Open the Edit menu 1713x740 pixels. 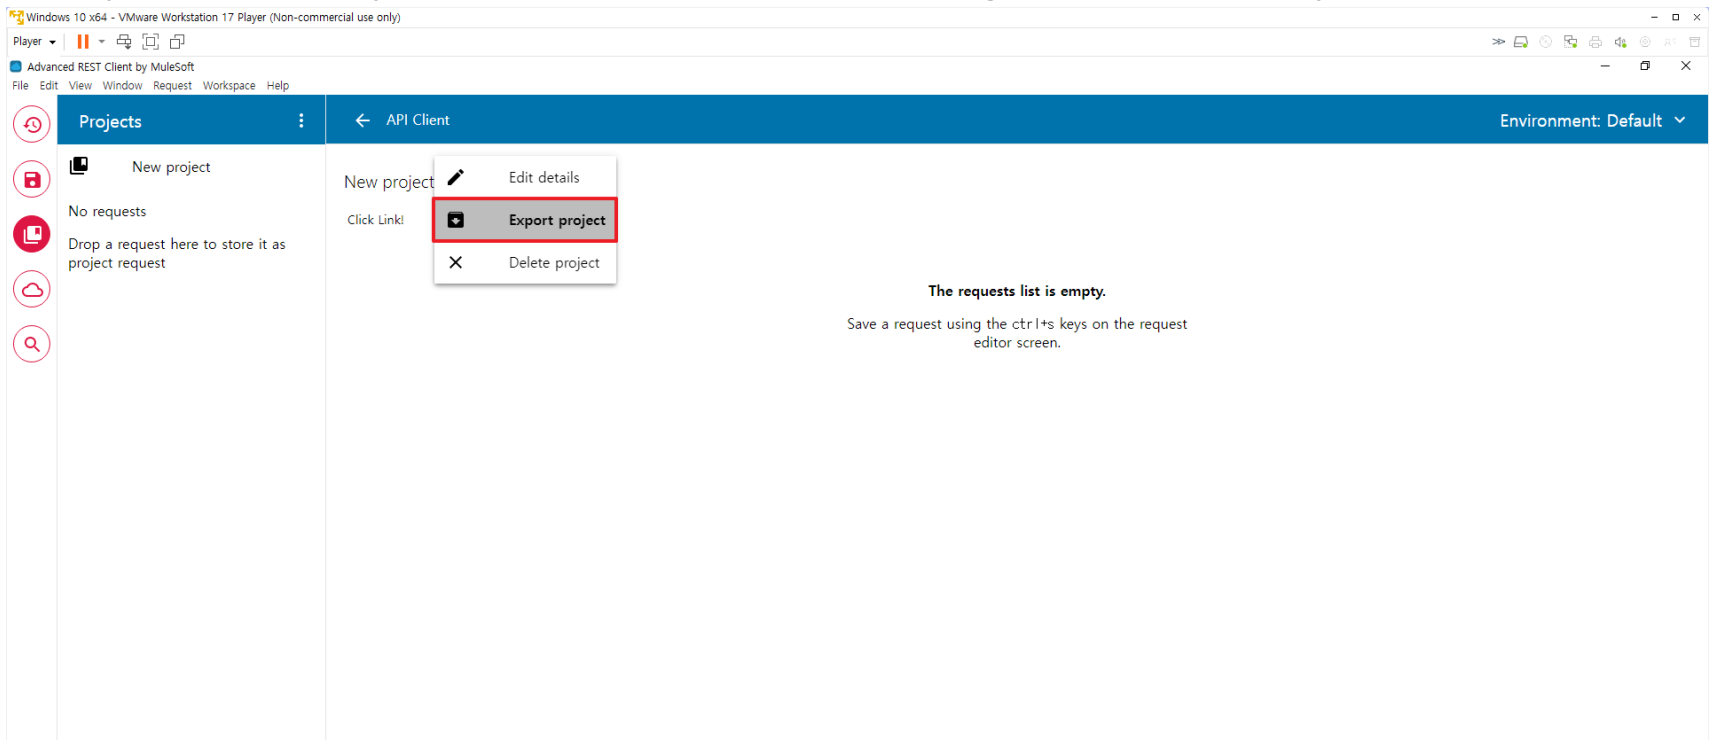pos(49,86)
